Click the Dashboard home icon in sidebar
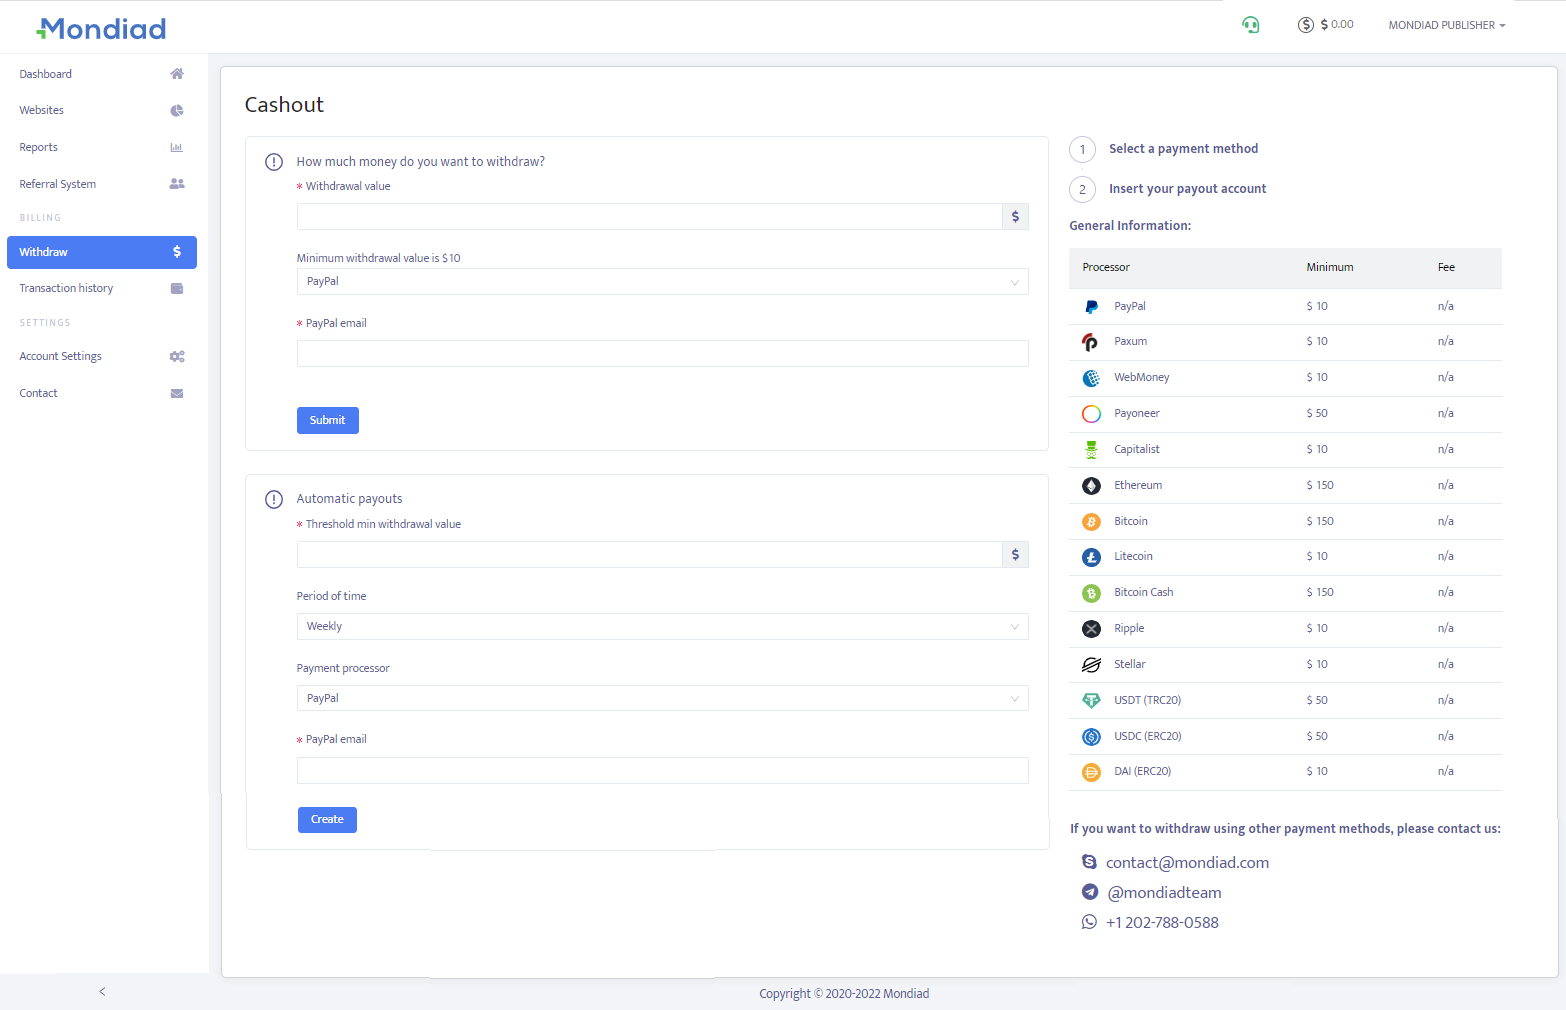 tap(177, 74)
